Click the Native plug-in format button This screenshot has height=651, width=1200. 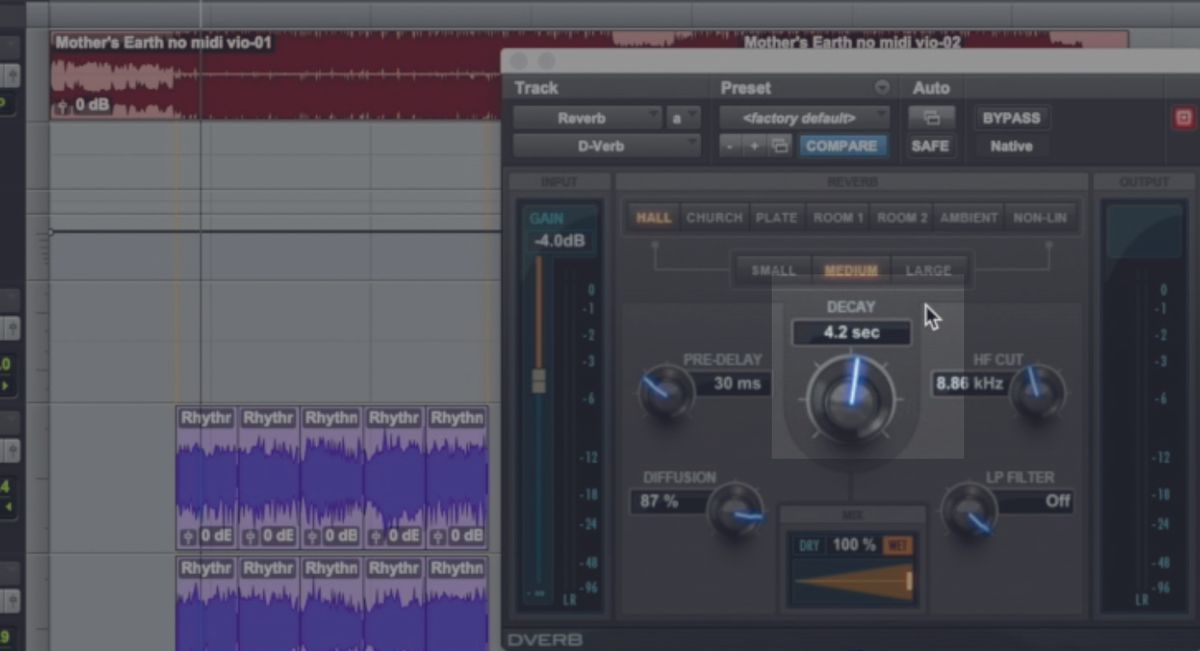1009,146
